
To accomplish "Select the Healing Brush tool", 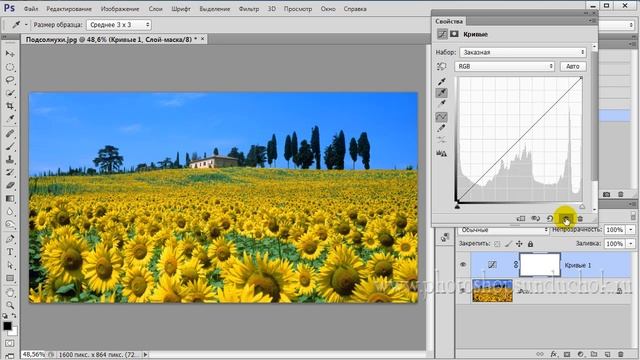I will tap(10, 133).
